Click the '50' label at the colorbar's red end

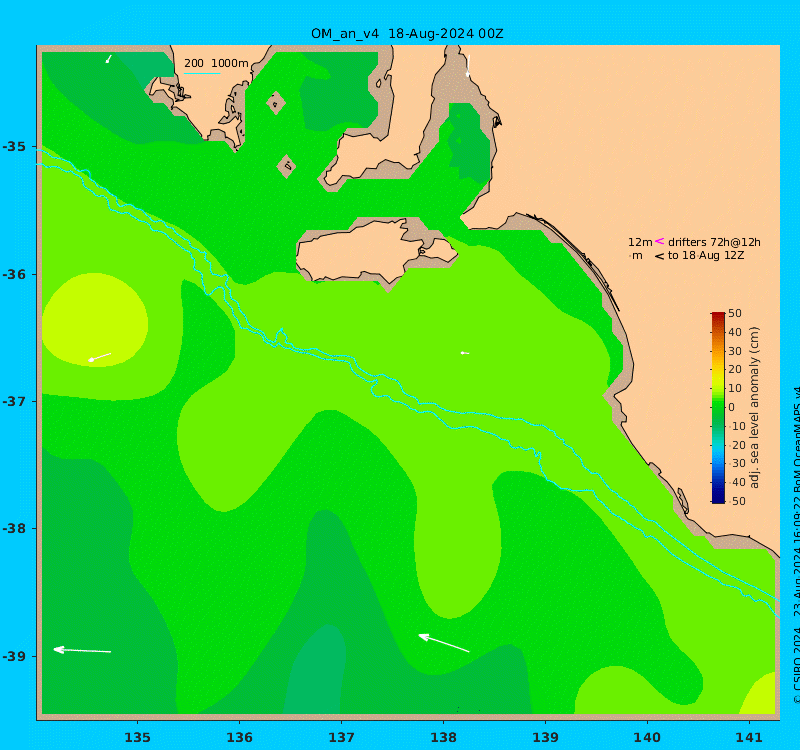[x=735, y=313]
